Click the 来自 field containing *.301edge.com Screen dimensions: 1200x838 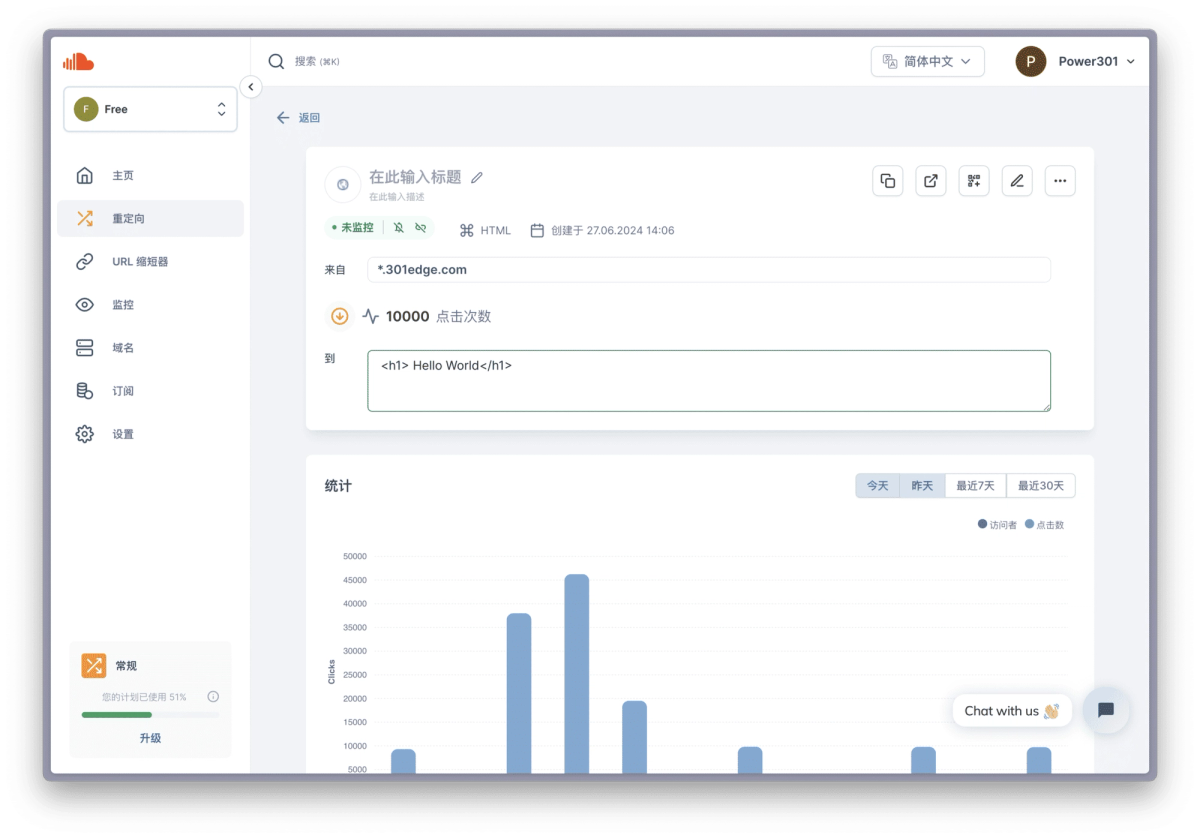click(x=709, y=270)
